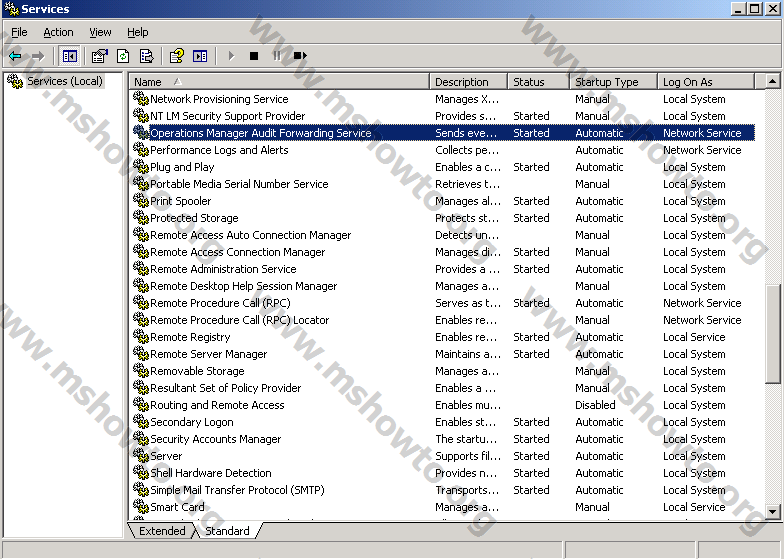The image size is (784, 559).
Task: Click the Pause Service icon
Action: coord(276,56)
